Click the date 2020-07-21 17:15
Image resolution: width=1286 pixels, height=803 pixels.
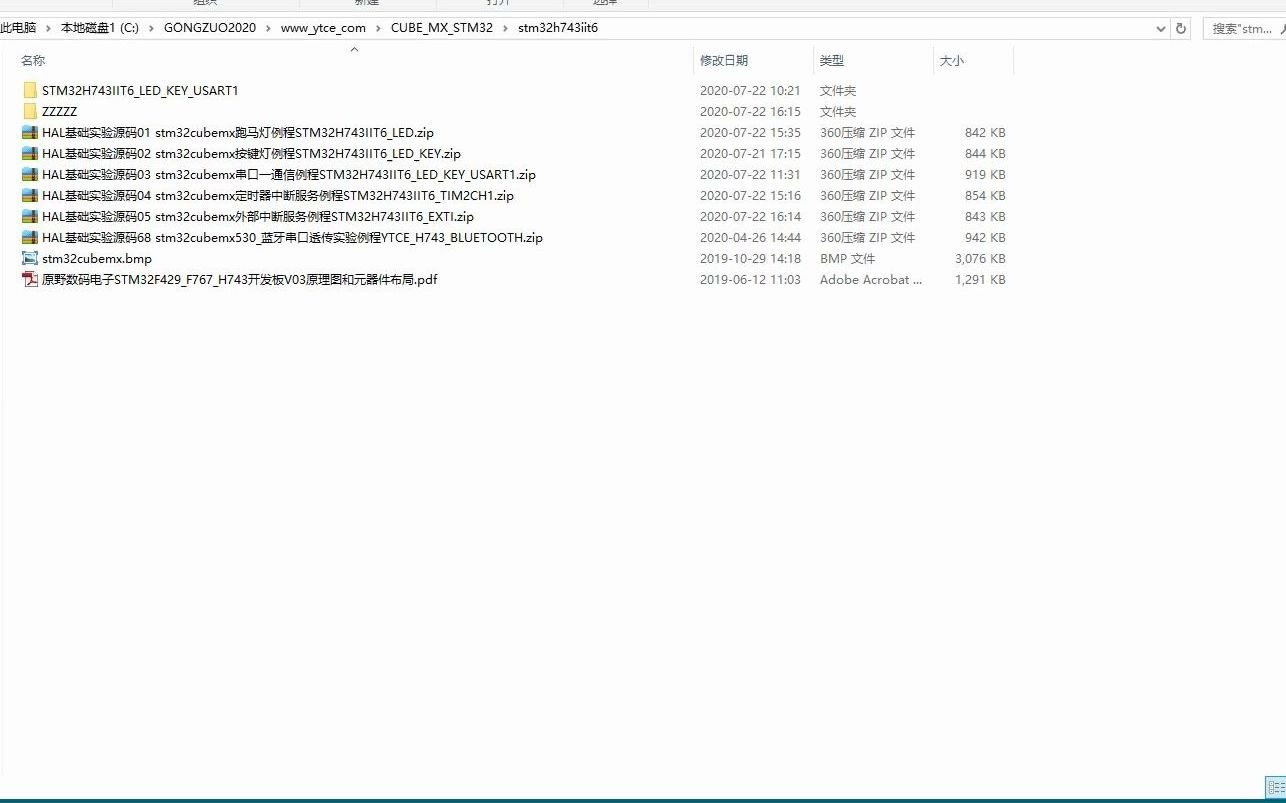750,154
